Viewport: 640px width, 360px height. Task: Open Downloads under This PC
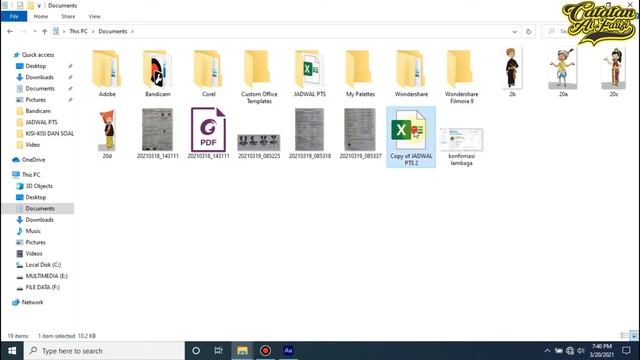(x=39, y=220)
